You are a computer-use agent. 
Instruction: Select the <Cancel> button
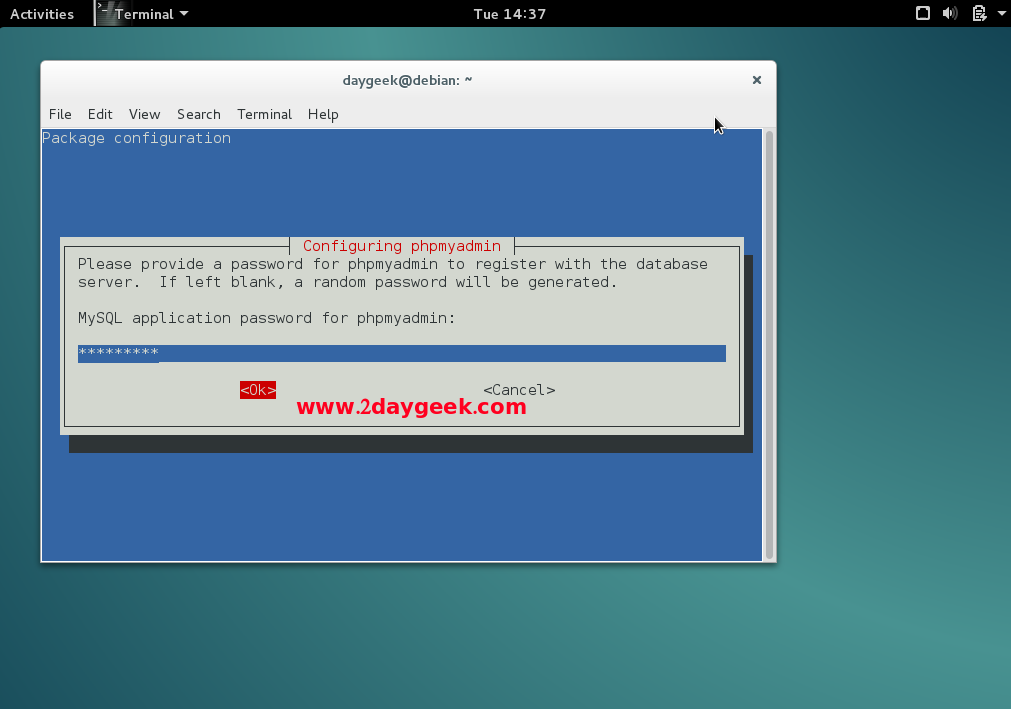[x=519, y=390]
